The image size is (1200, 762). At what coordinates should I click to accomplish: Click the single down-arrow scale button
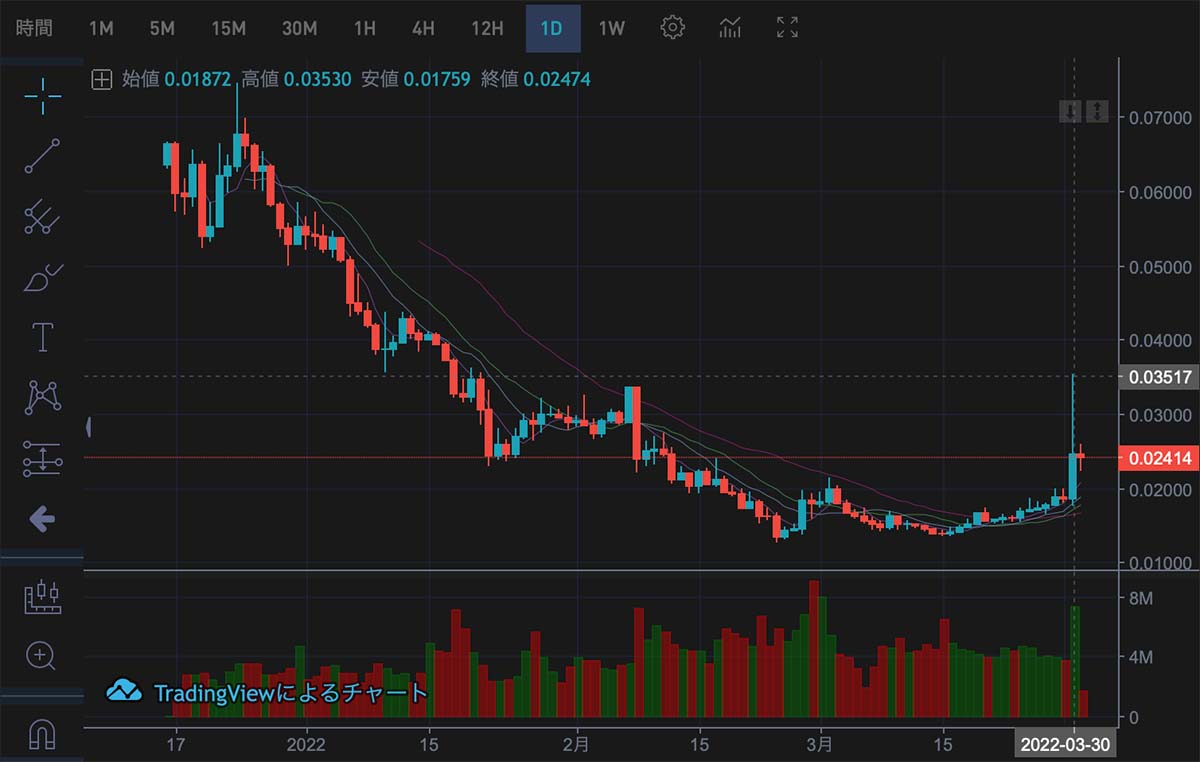pyautogui.click(x=1070, y=111)
